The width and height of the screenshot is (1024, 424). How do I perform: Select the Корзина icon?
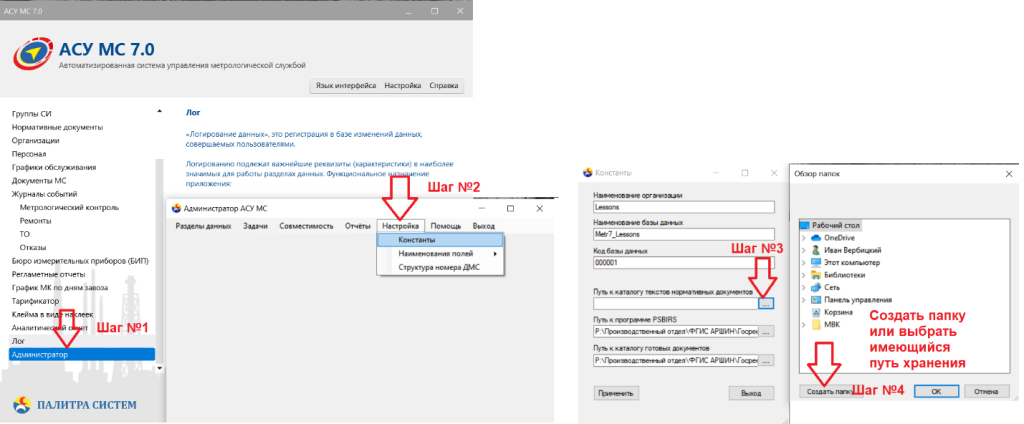816,312
